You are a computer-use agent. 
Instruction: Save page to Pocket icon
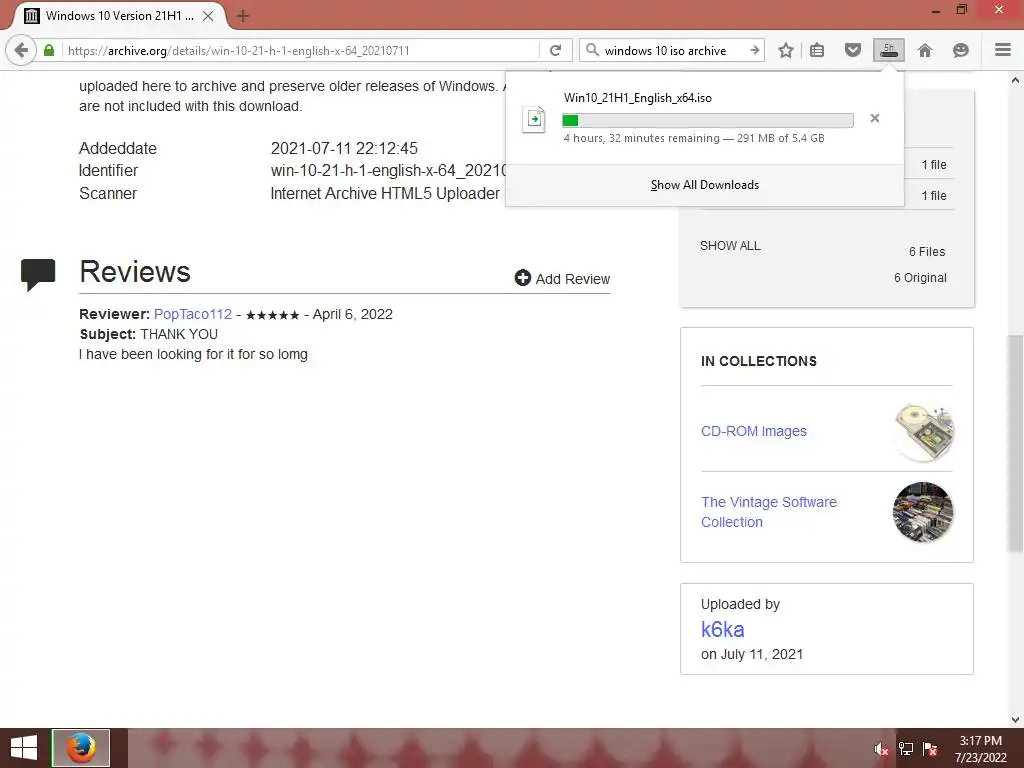point(852,50)
